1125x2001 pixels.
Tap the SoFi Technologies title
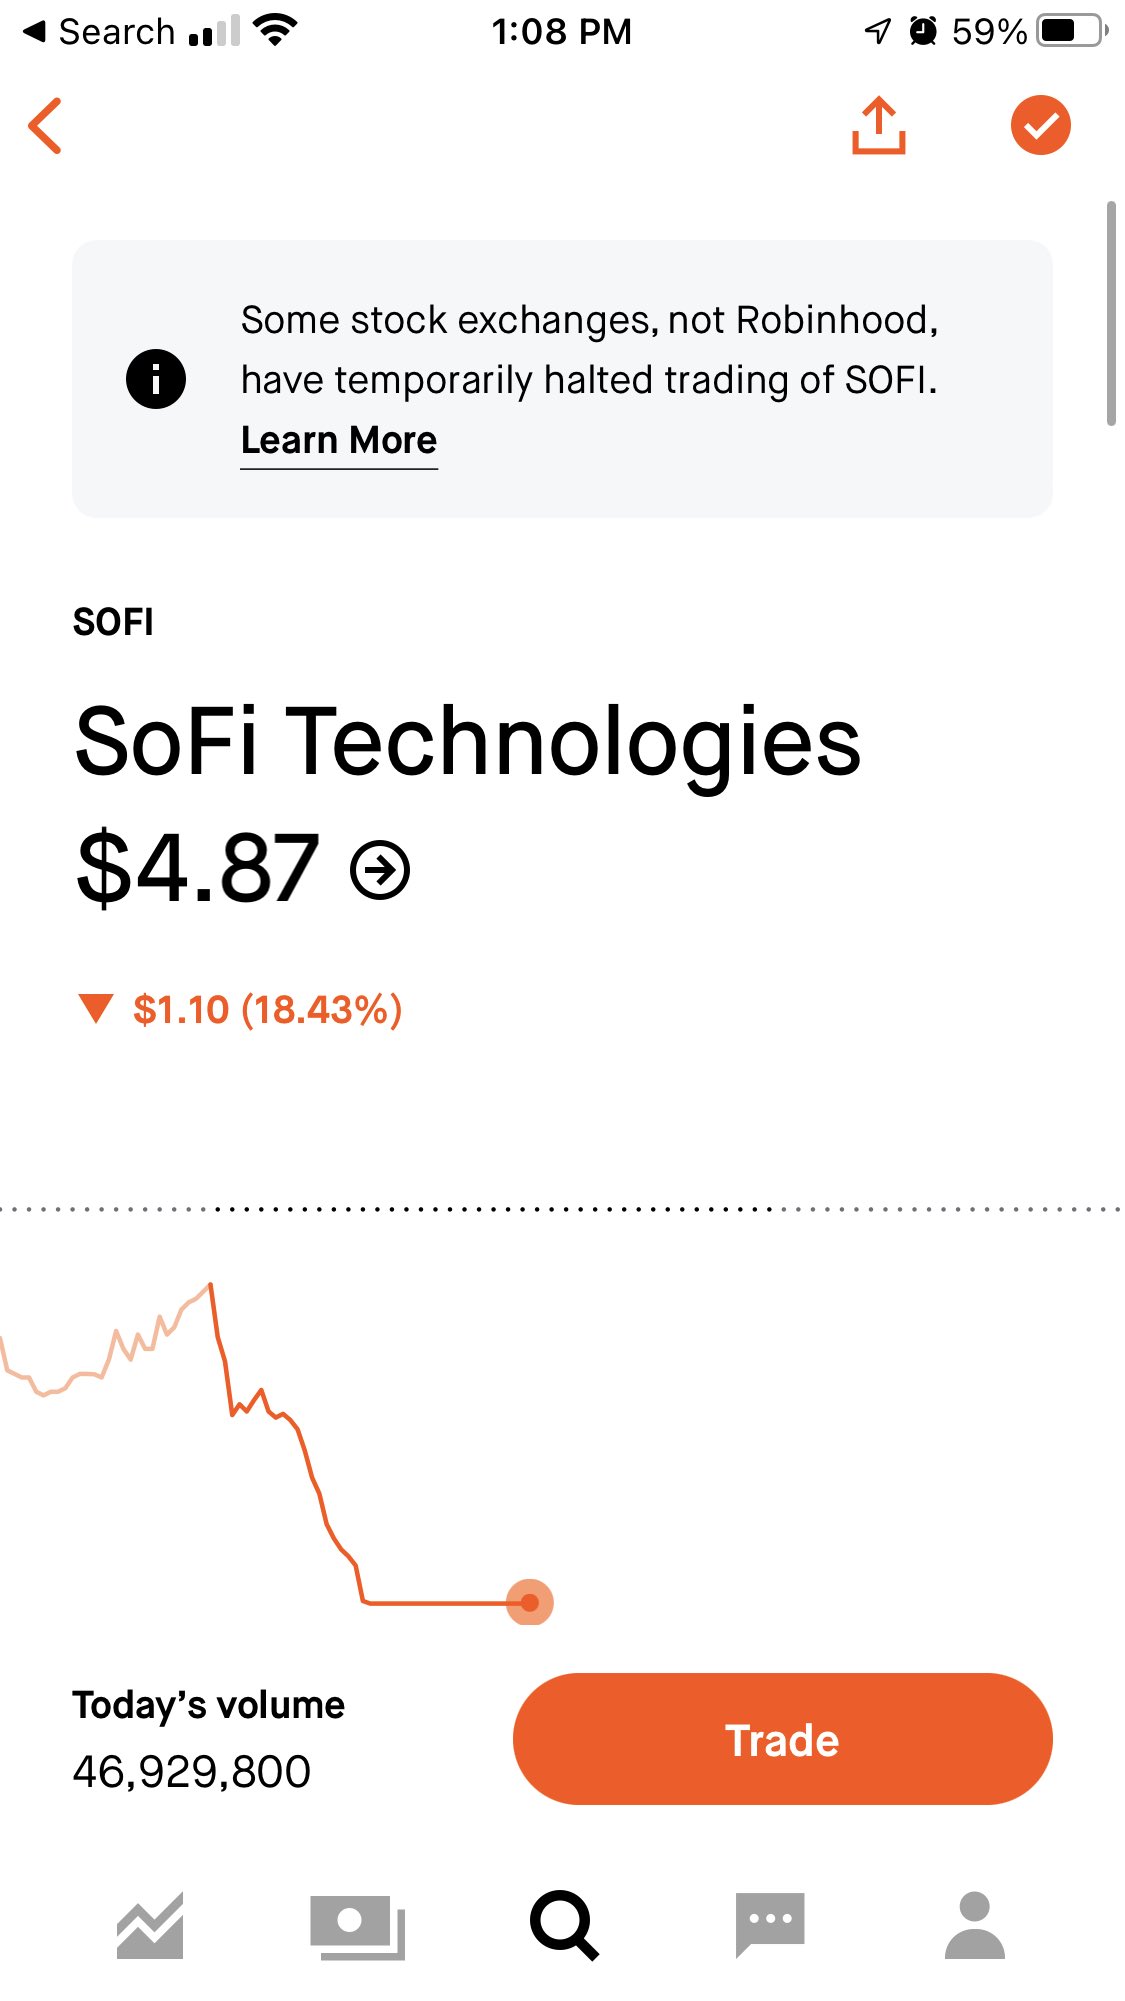[468, 741]
